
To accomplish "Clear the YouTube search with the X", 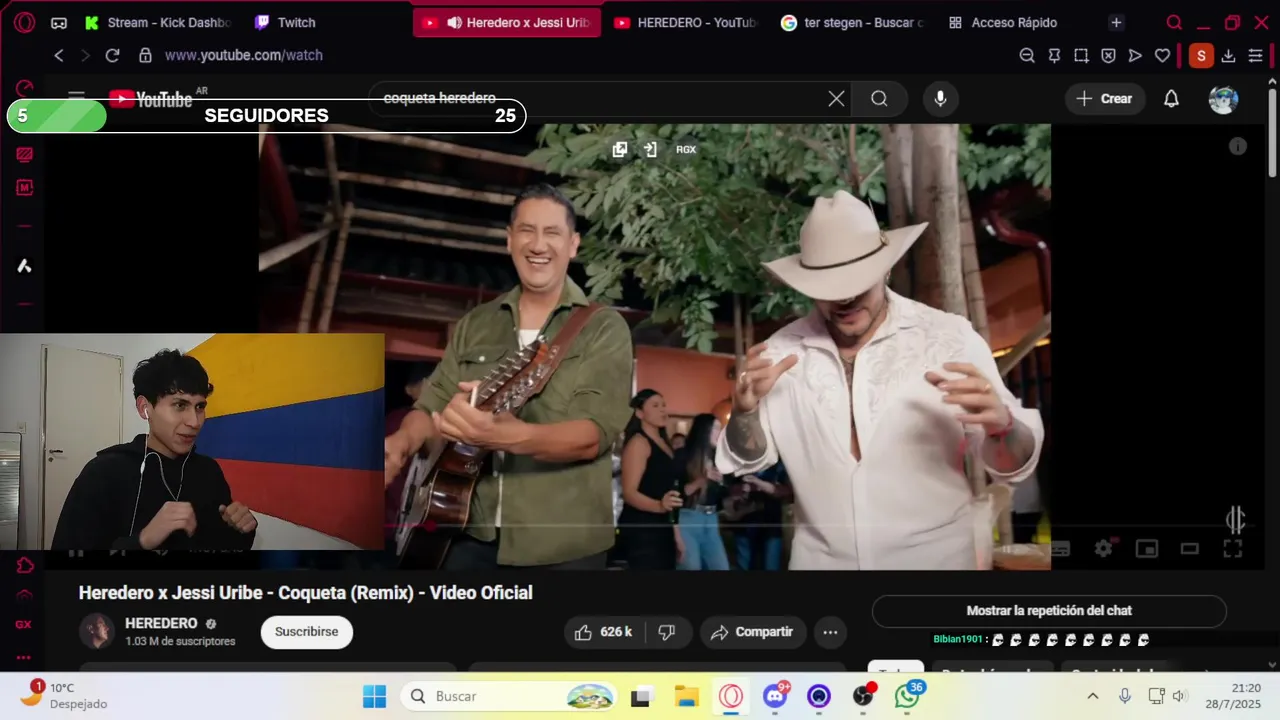I will 836,98.
